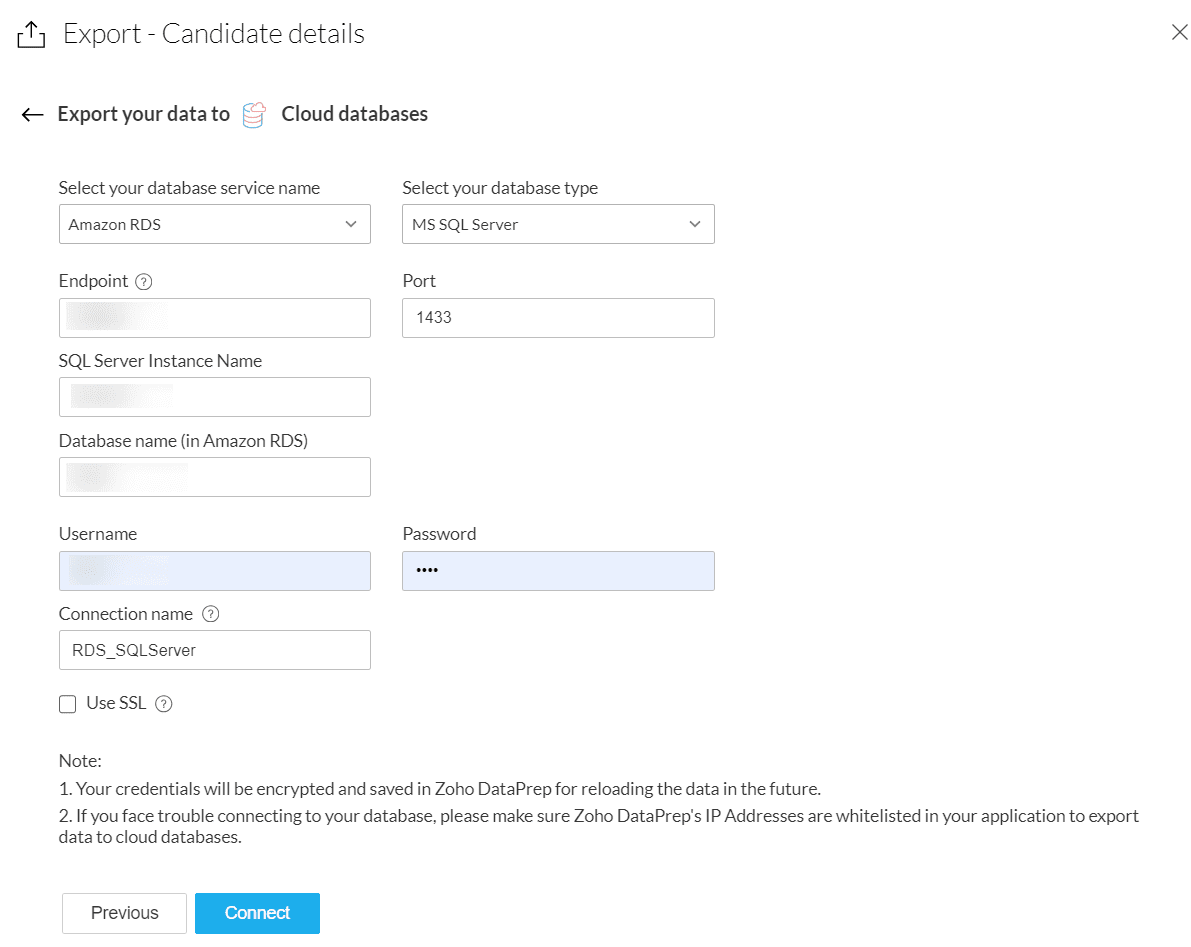Image resolution: width=1191 pixels, height=947 pixels.
Task: Click the export upload icon in header
Action: pos(32,35)
